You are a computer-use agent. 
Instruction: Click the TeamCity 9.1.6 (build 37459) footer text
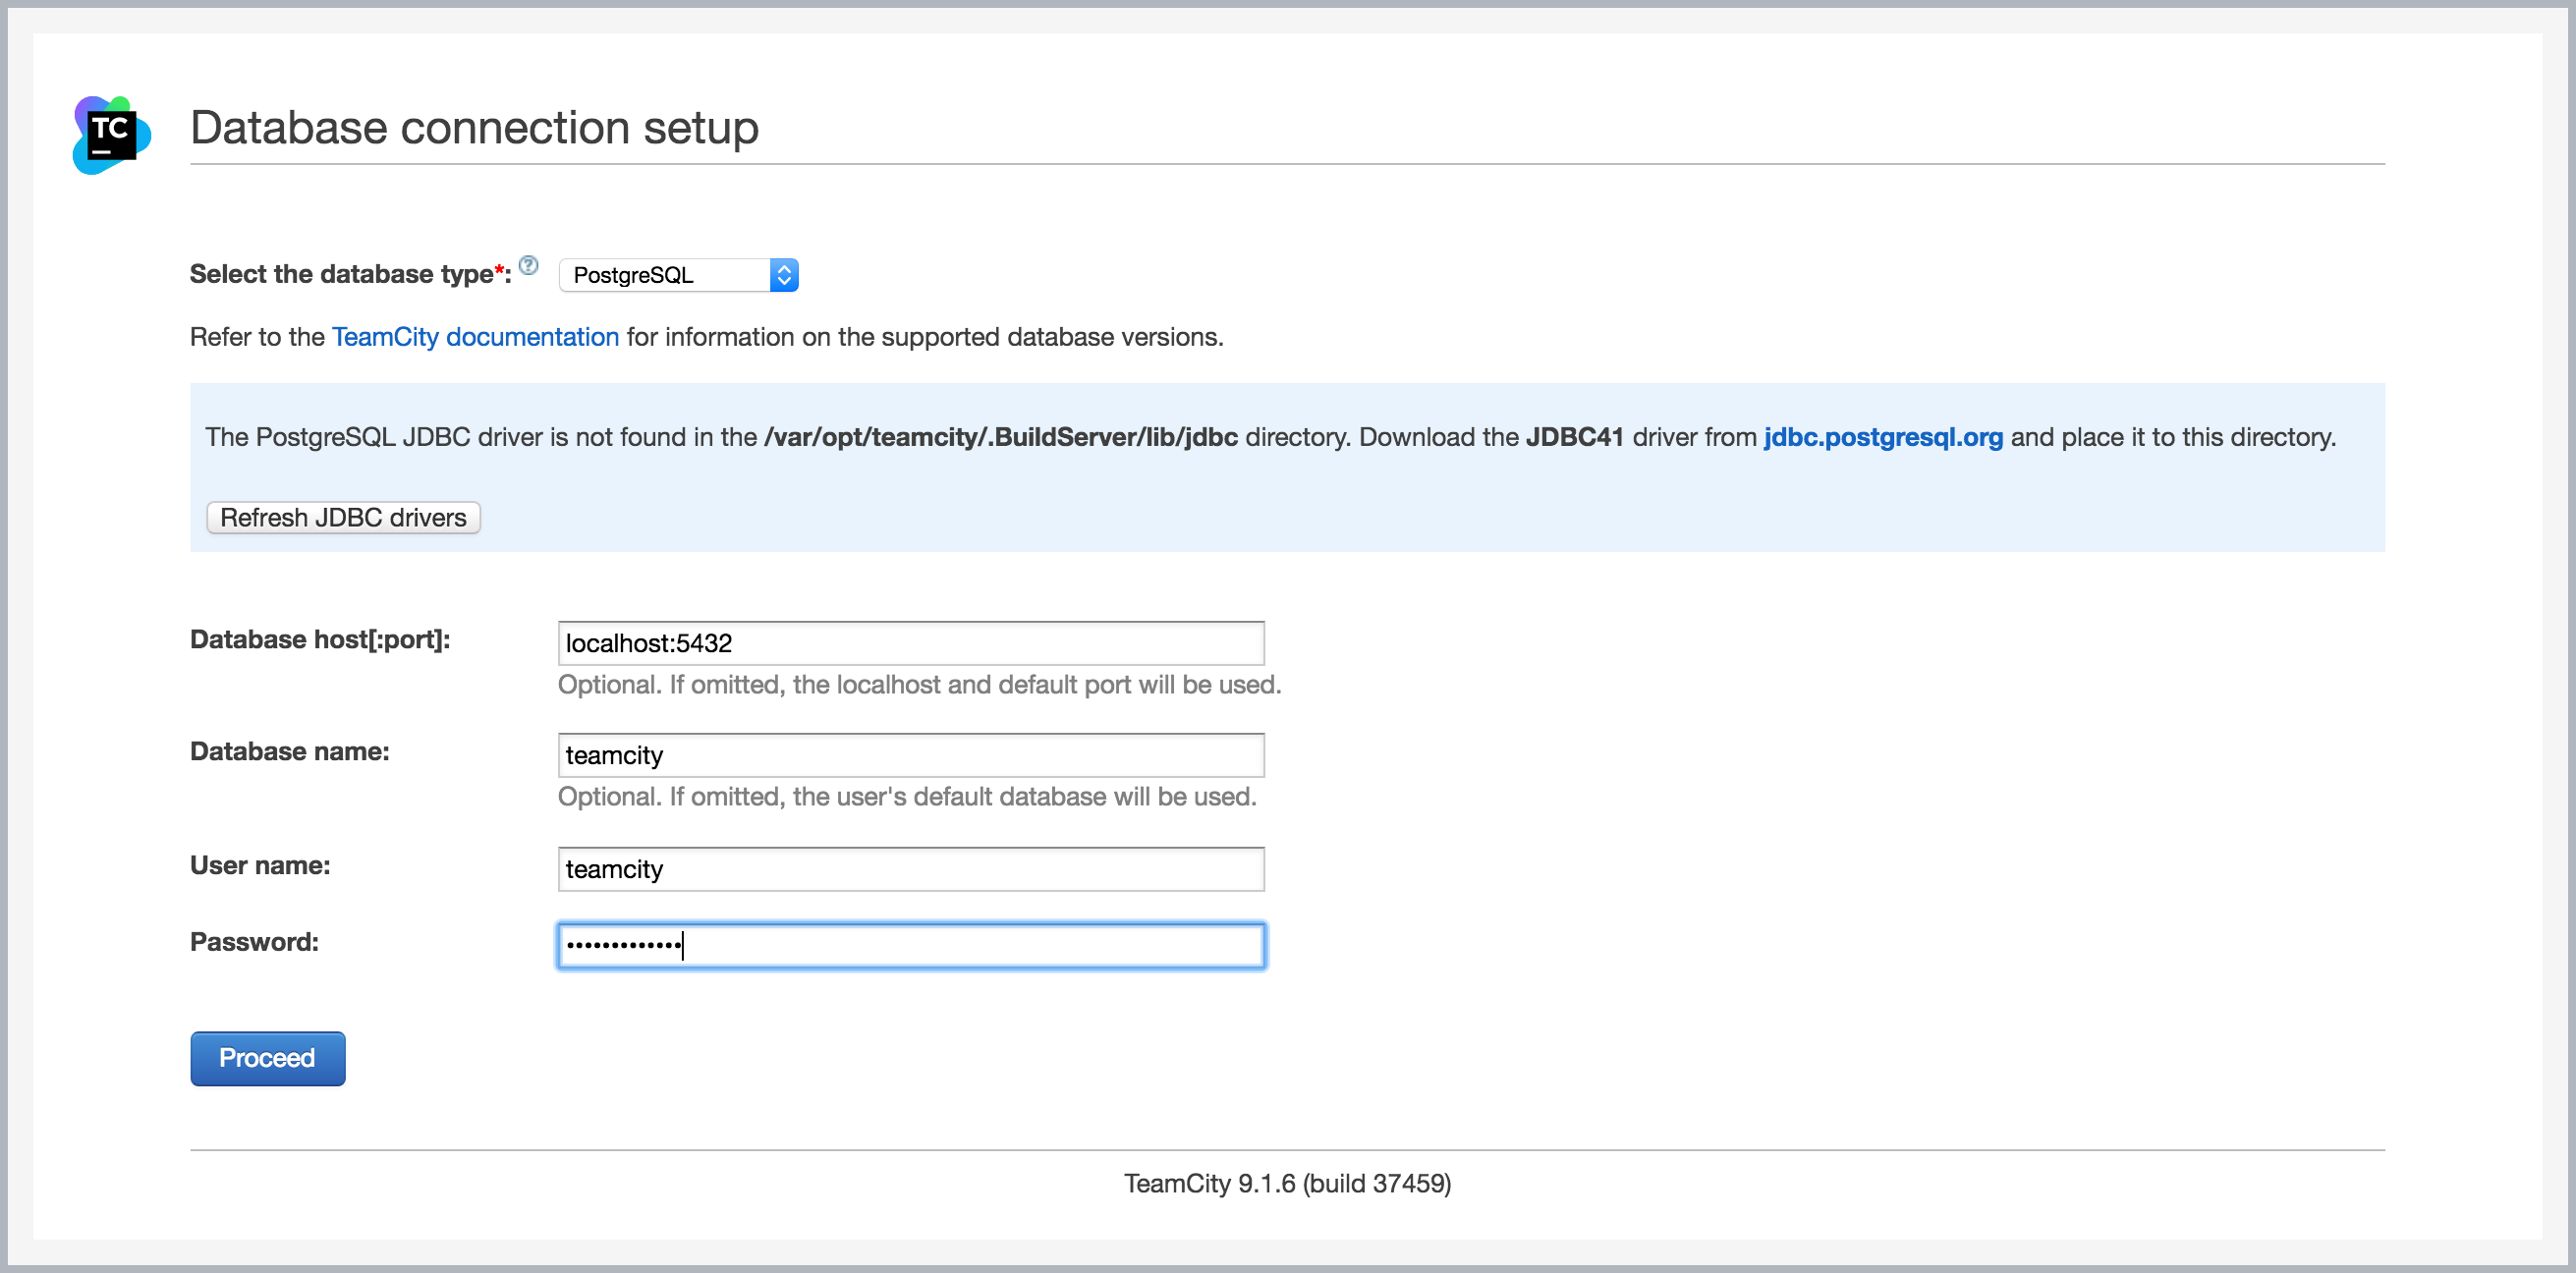click(x=1287, y=1183)
